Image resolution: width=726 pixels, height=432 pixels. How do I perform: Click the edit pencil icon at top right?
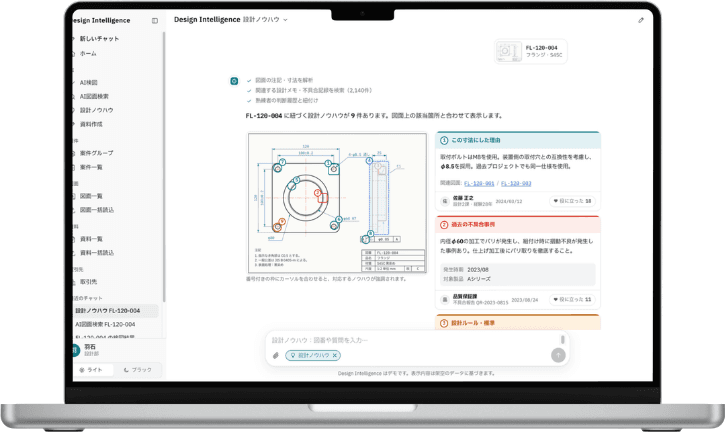641,20
